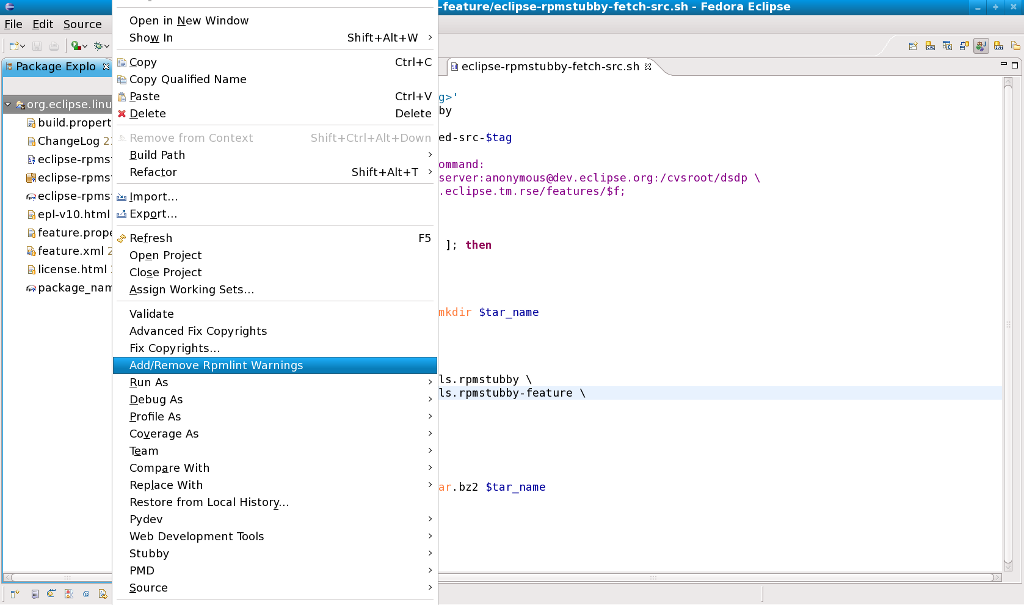This screenshot has height=605, width=1024.
Task: Minimize the editor area pane
Action: [x=1004, y=64]
